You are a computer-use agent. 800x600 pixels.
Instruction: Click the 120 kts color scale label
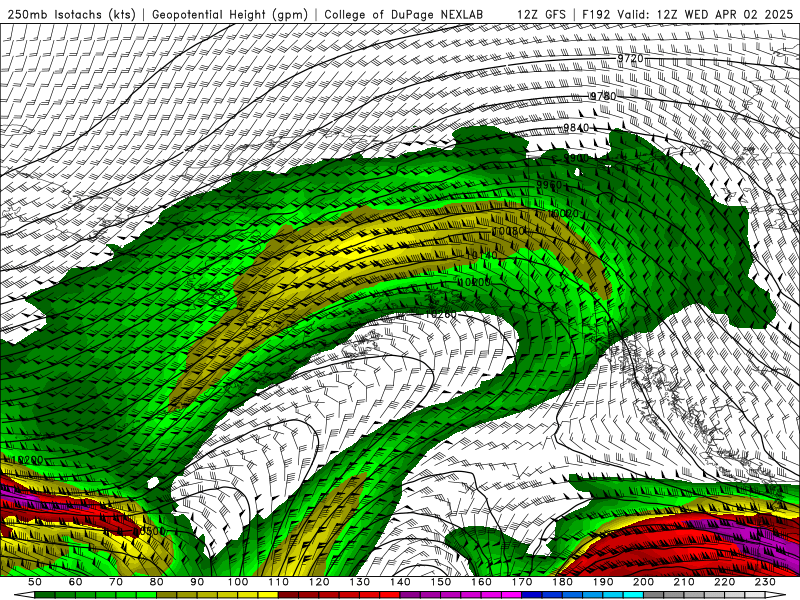(319, 582)
